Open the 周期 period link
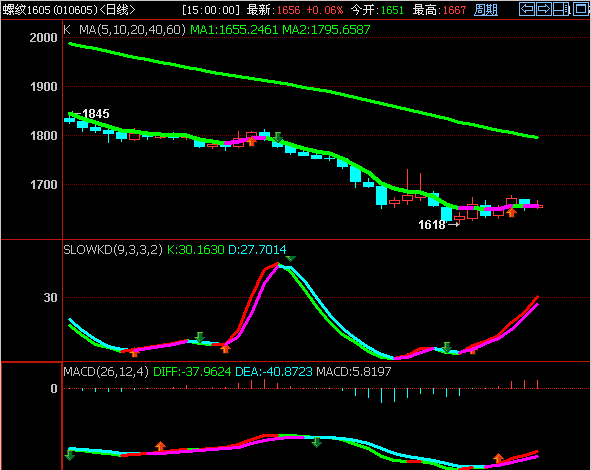This screenshot has height=470, width=591. click(485, 10)
